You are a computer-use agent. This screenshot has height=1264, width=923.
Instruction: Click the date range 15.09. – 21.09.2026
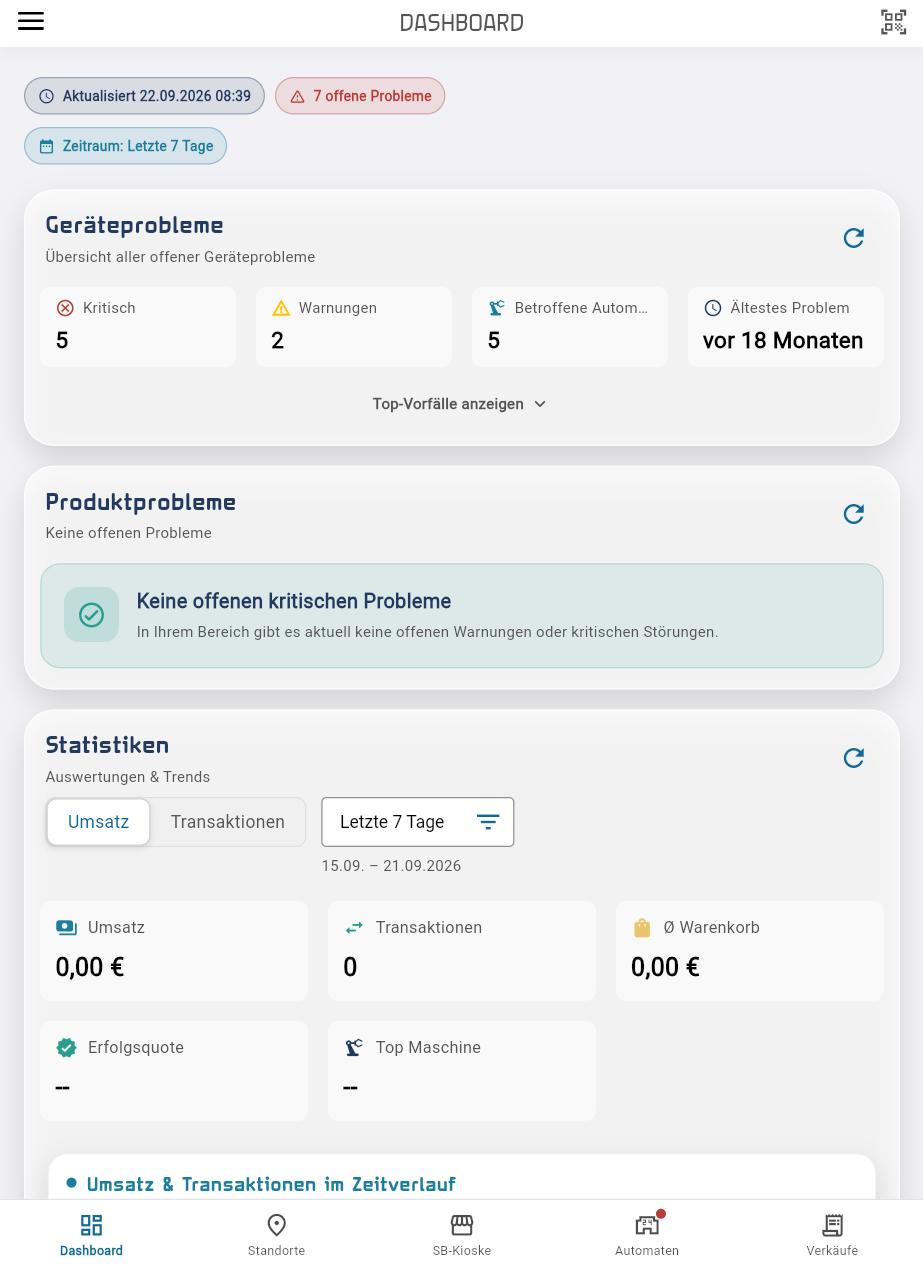[391, 866]
